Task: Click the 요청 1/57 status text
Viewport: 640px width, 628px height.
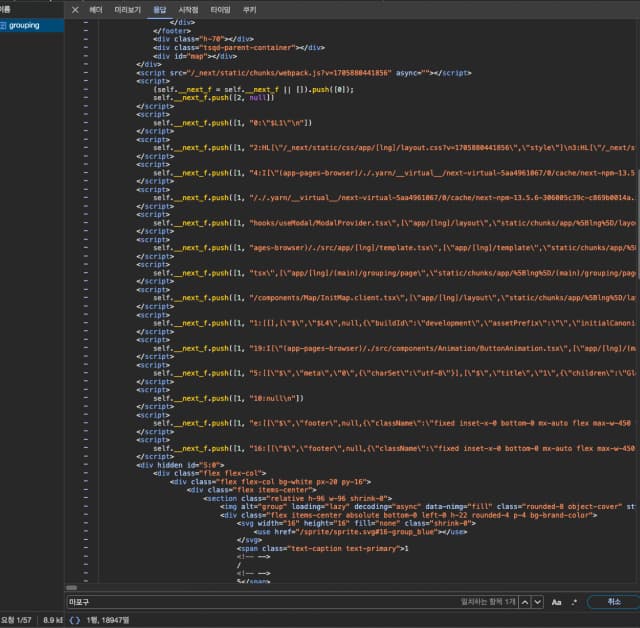Action: click(x=16, y=620)
